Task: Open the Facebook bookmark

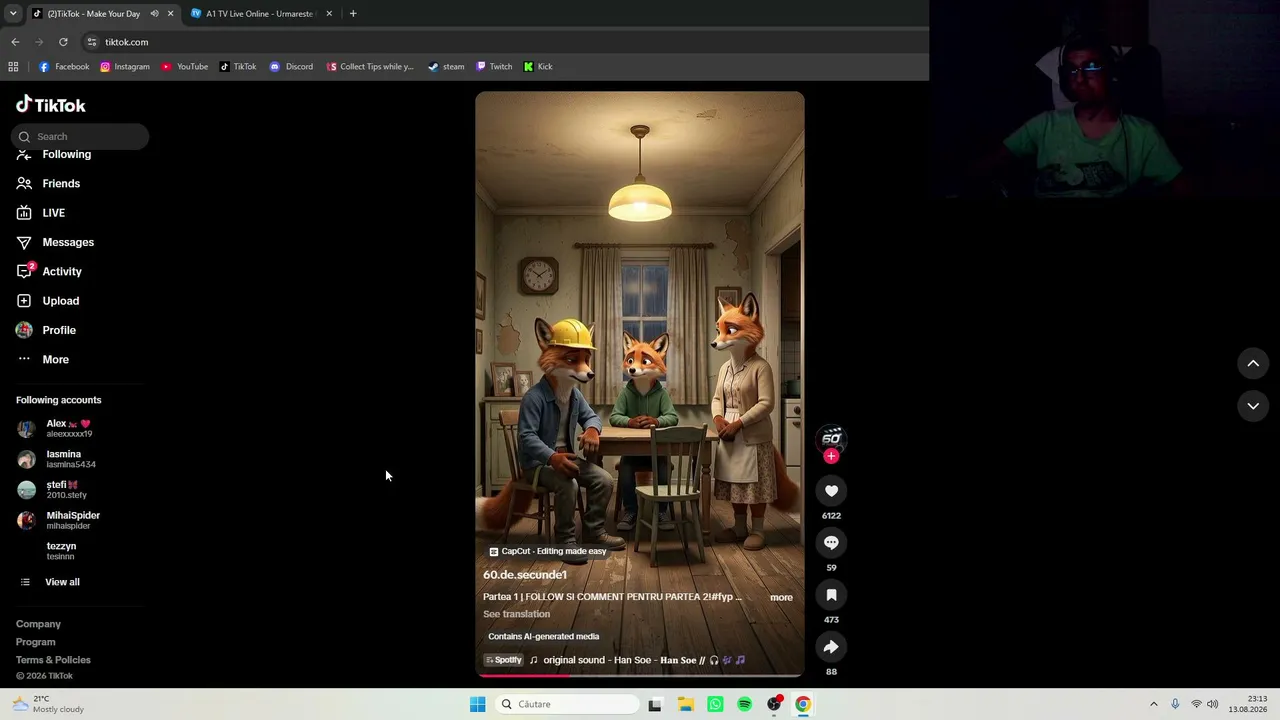Action: point(64,67)
